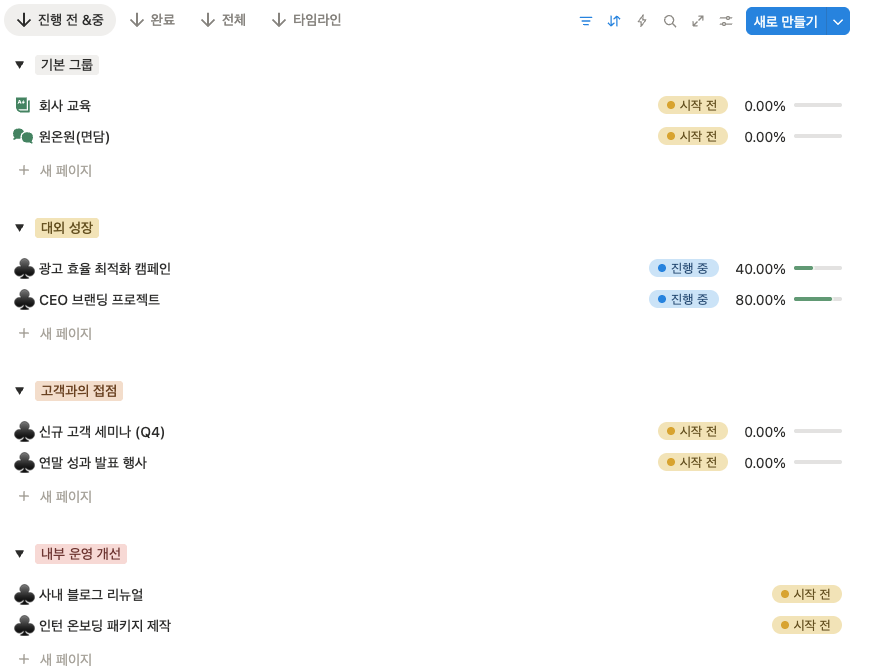Switch to the 완료 view tab
The image size is (869, 672).
pos(152,18)
